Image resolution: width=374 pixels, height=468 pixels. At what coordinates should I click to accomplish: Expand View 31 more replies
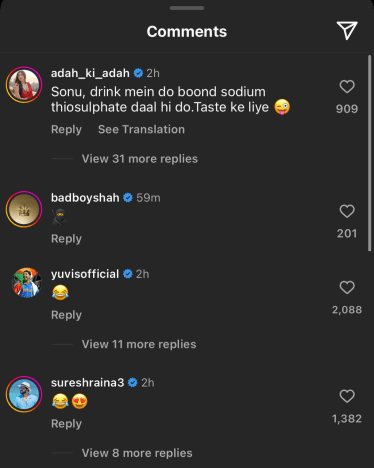[140, 159]
